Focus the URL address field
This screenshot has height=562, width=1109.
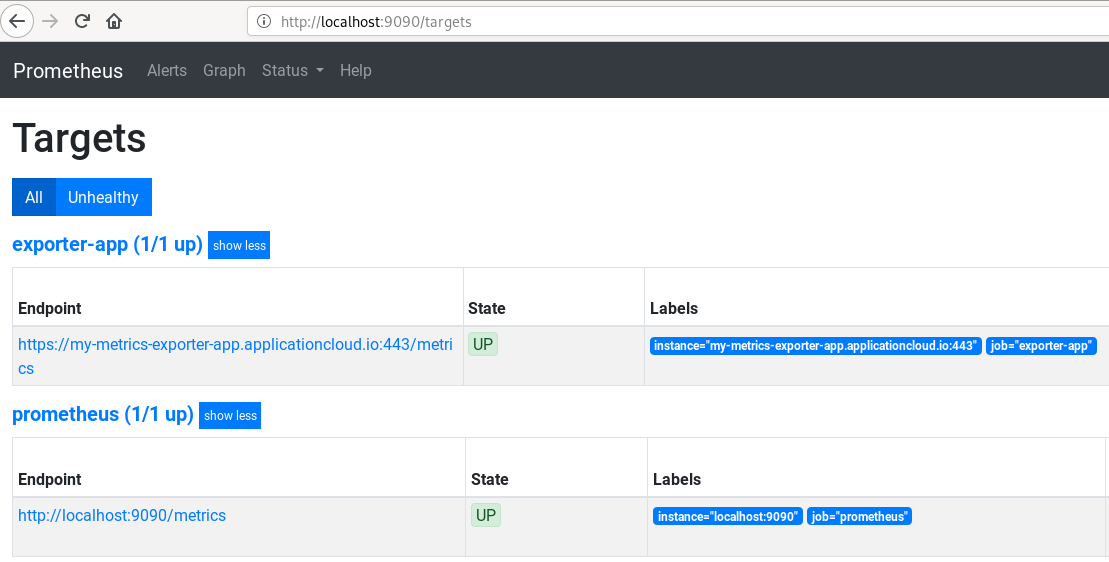(x=678, y=21)
